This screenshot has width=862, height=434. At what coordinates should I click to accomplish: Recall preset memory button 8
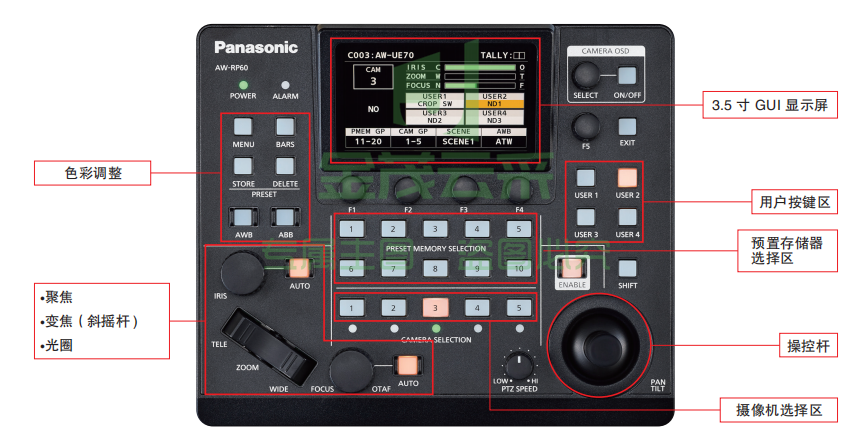point(435,268)
